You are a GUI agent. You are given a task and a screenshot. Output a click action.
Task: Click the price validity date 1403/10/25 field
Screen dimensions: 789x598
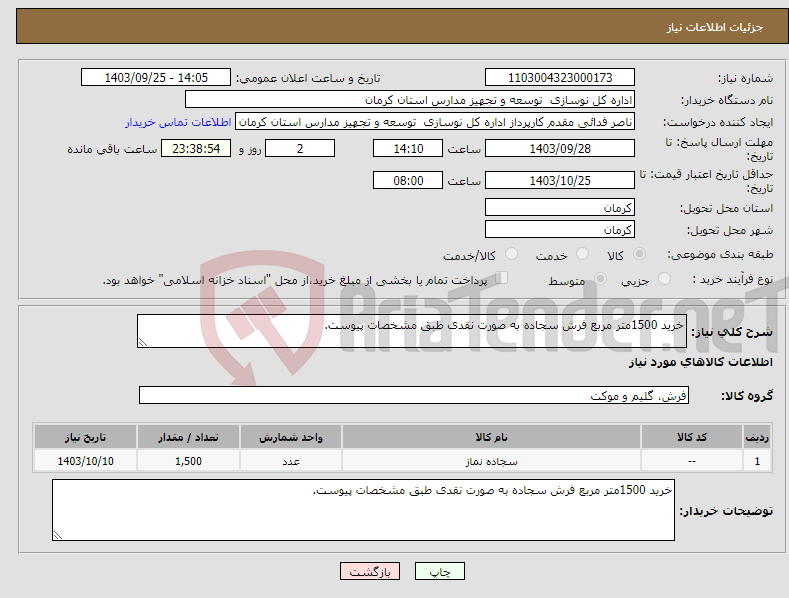tap(560, 180)
